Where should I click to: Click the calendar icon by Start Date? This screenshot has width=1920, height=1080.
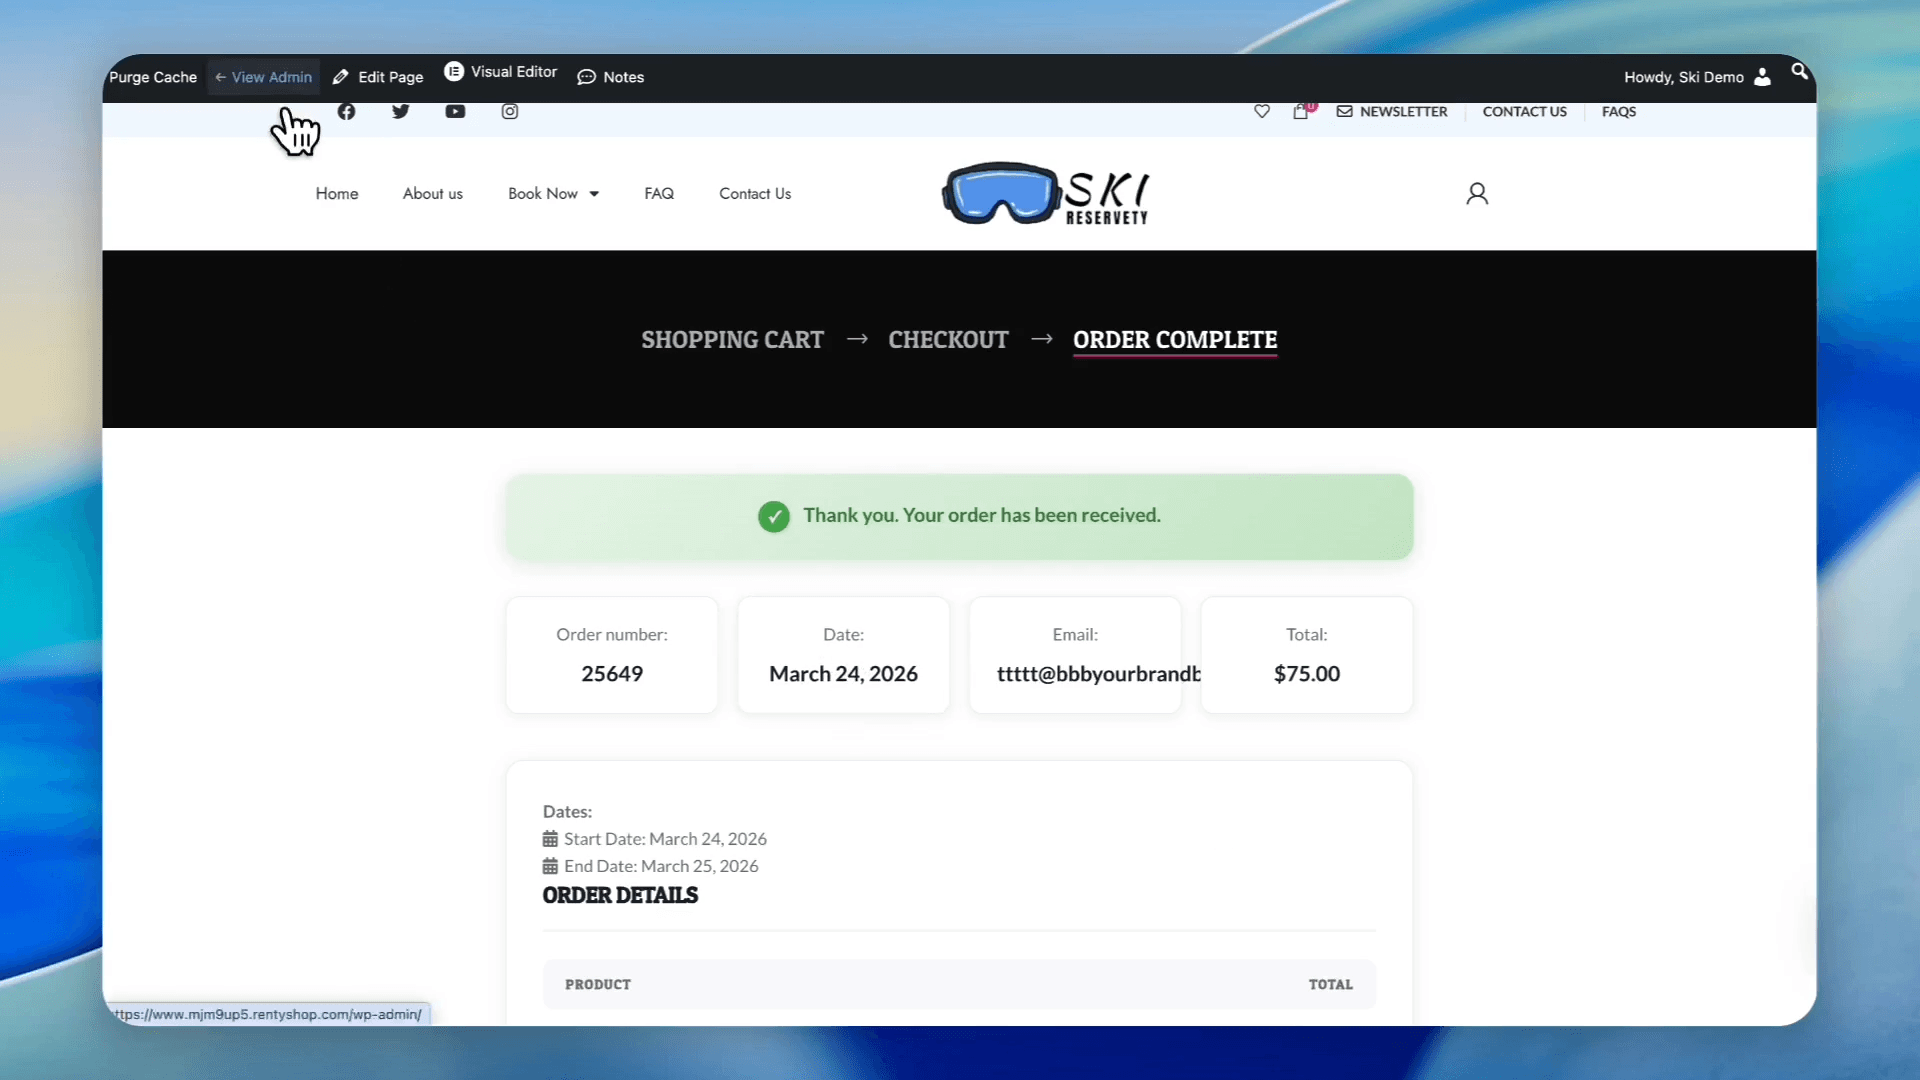550,839
